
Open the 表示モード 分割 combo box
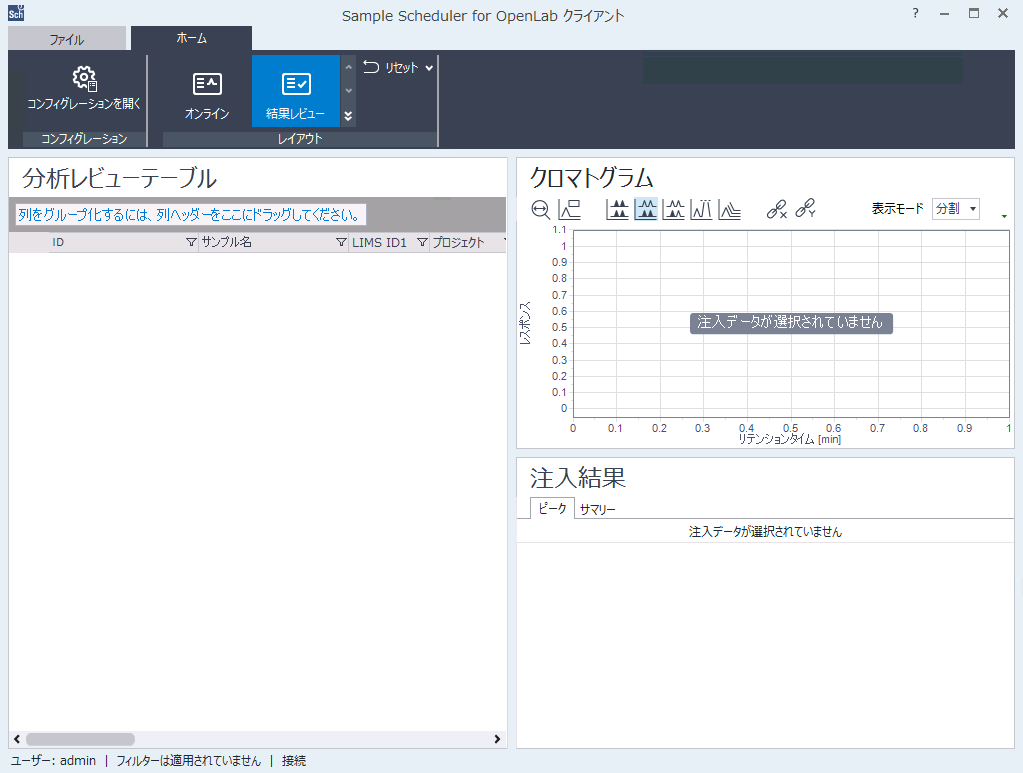pos(956,209)
